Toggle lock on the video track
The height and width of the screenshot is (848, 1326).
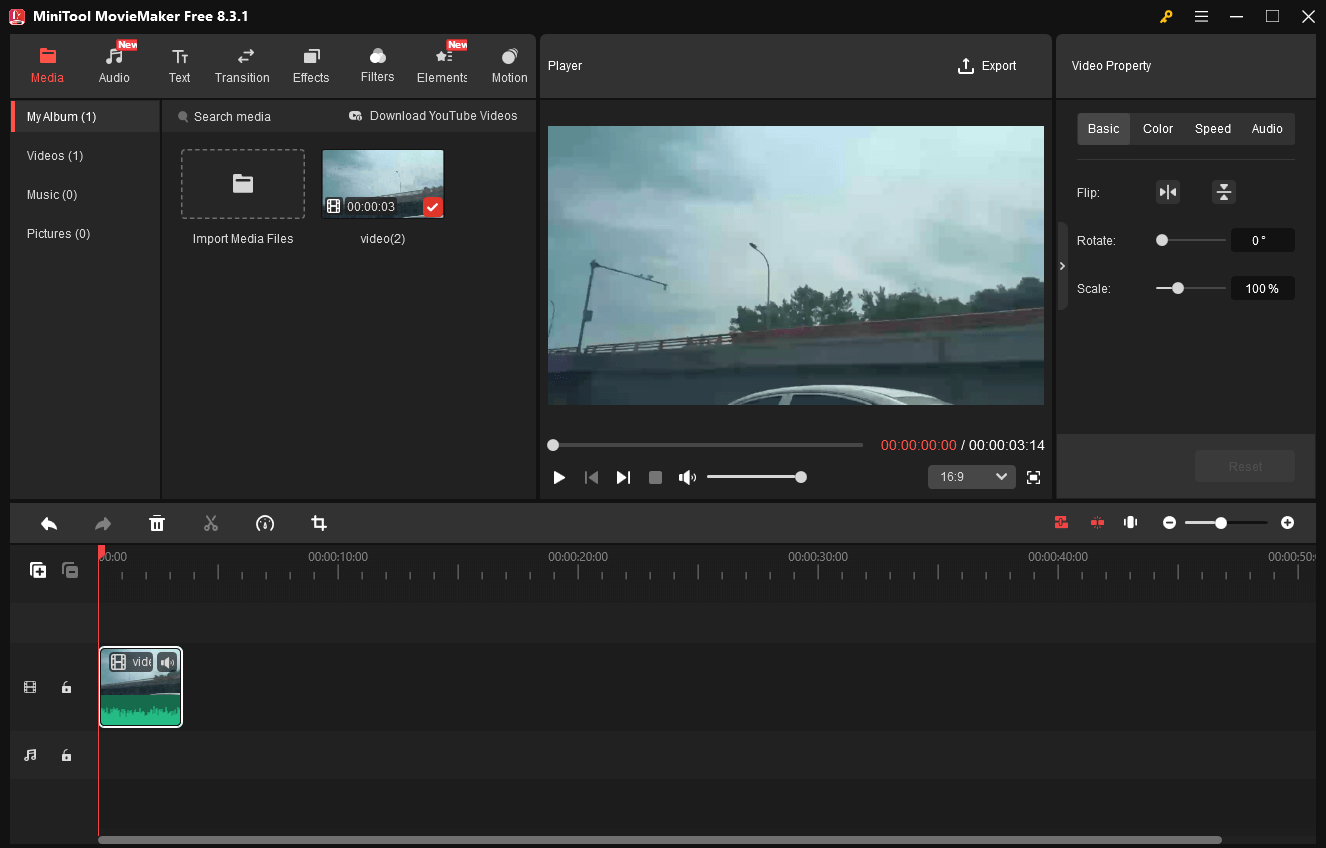pyautogui.click(x=66, y=687)
